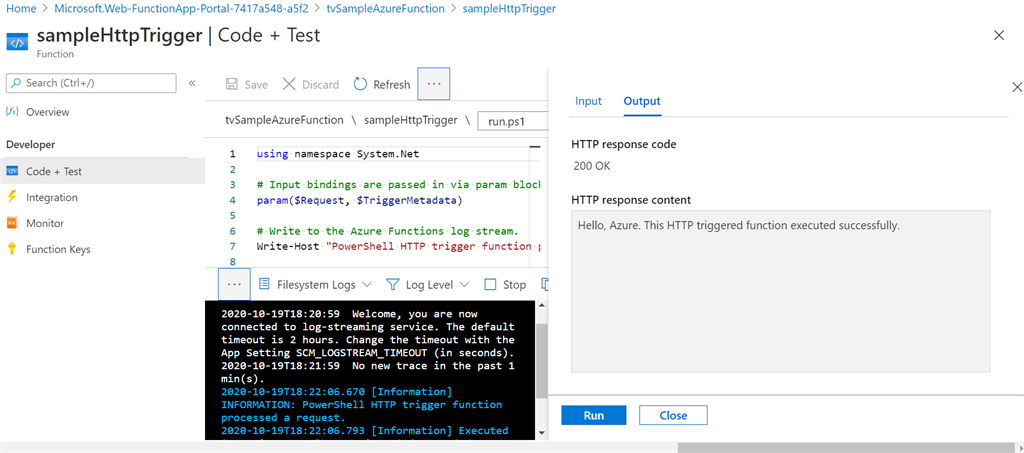This screenshot has width=1024, height=453.
Task: Click the magnifier icon in the search box
Action: pos(16,84)
